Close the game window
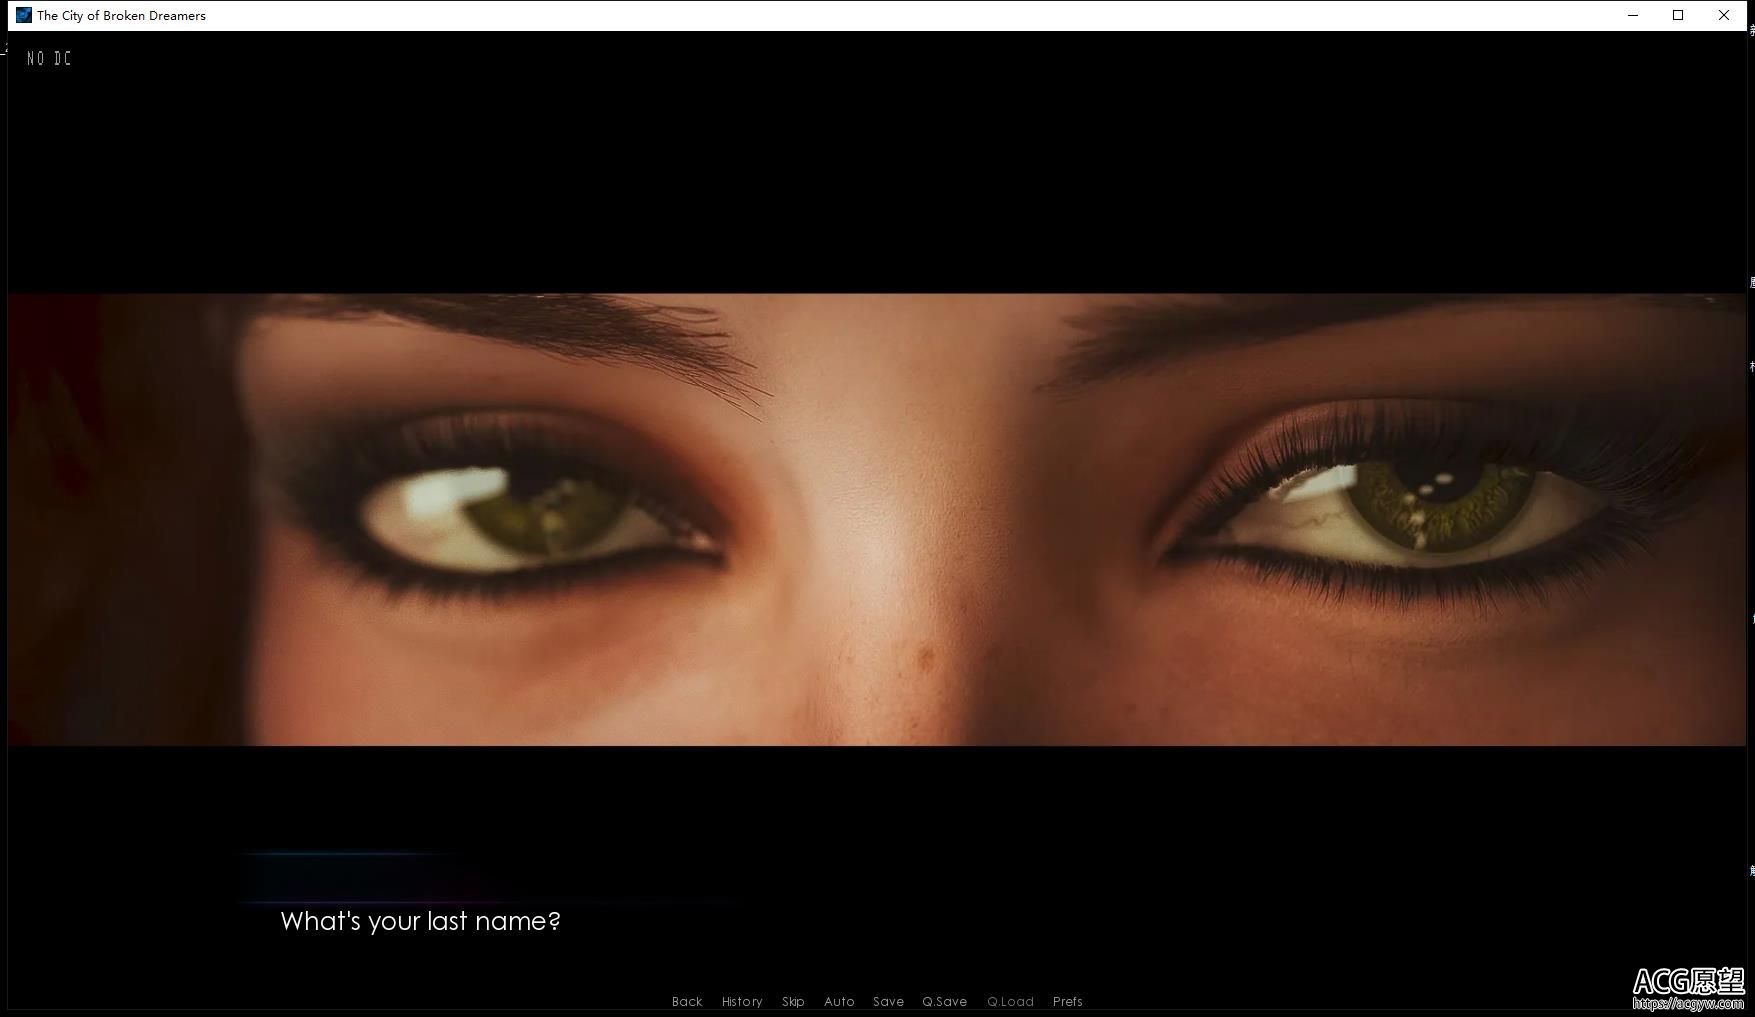 [1724, 15]
